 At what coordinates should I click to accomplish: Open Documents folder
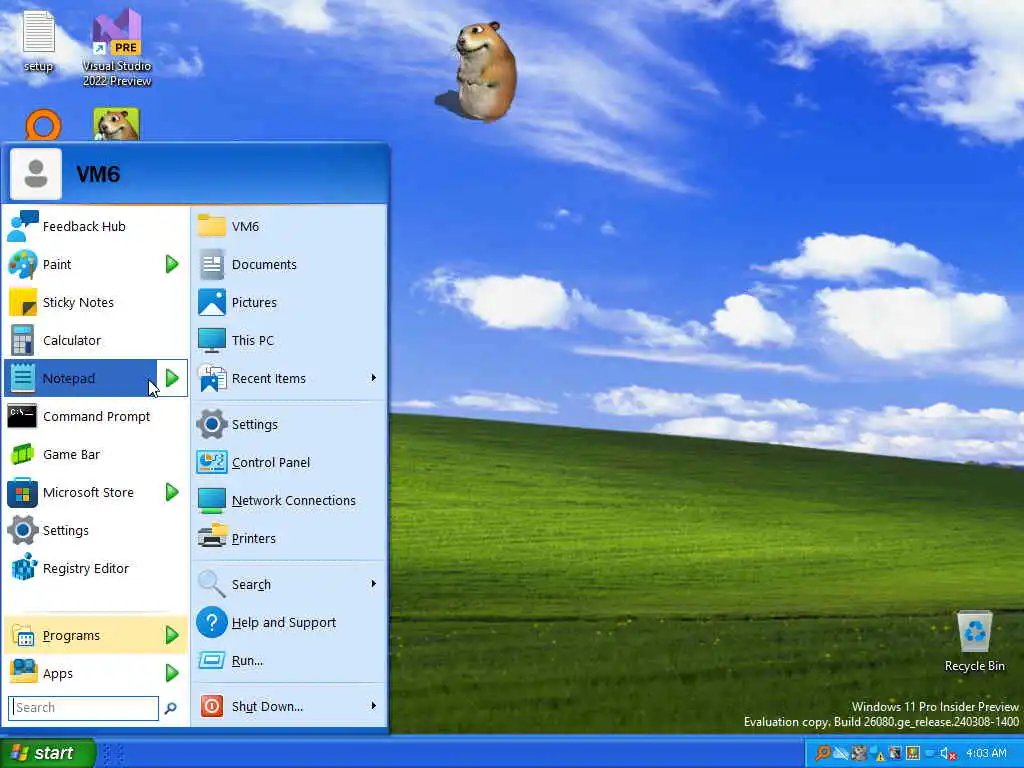point(289,264)
